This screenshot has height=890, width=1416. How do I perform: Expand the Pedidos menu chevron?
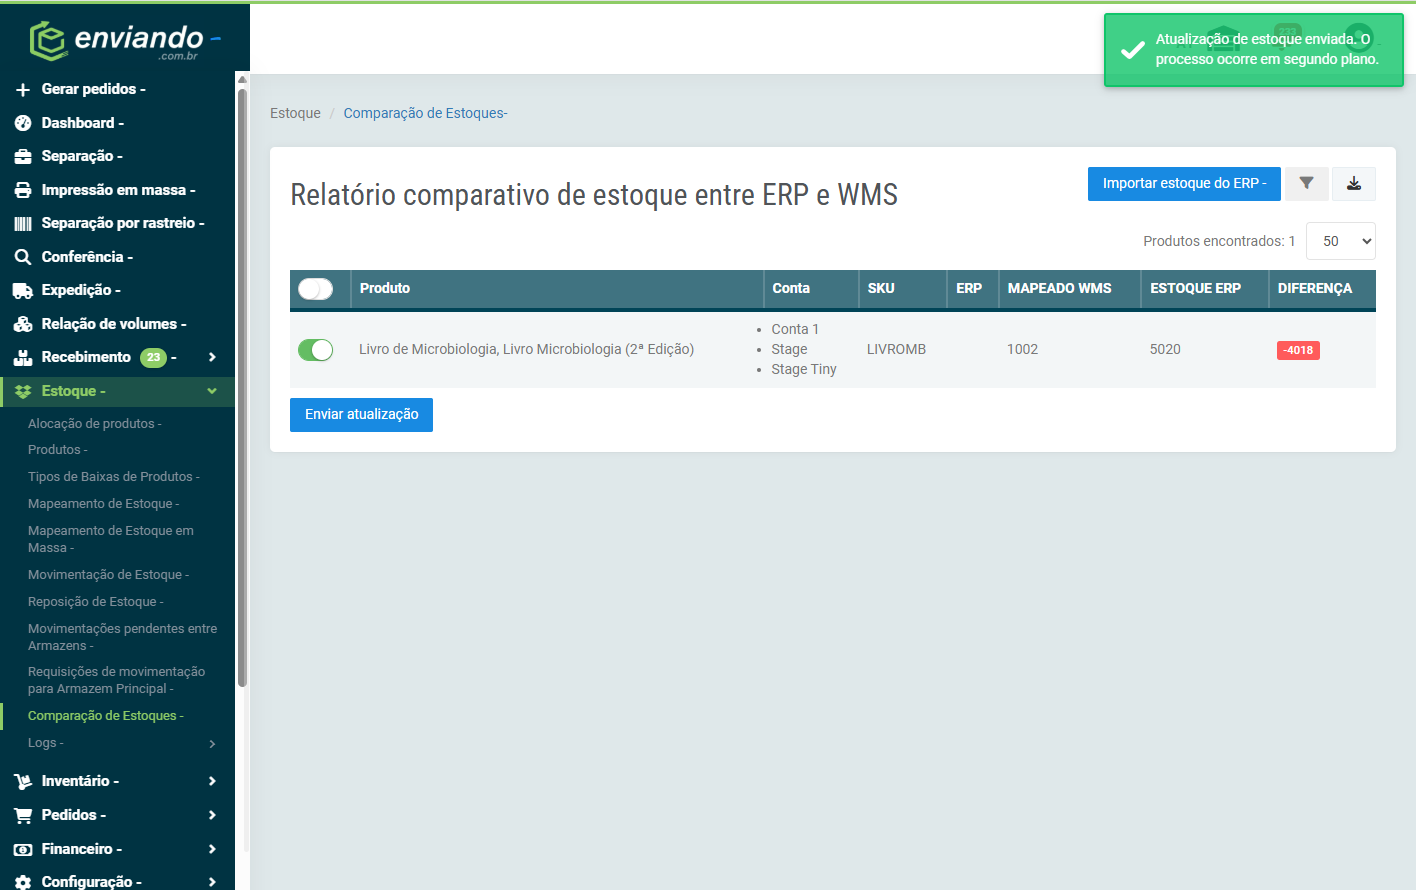click(212, 815)
